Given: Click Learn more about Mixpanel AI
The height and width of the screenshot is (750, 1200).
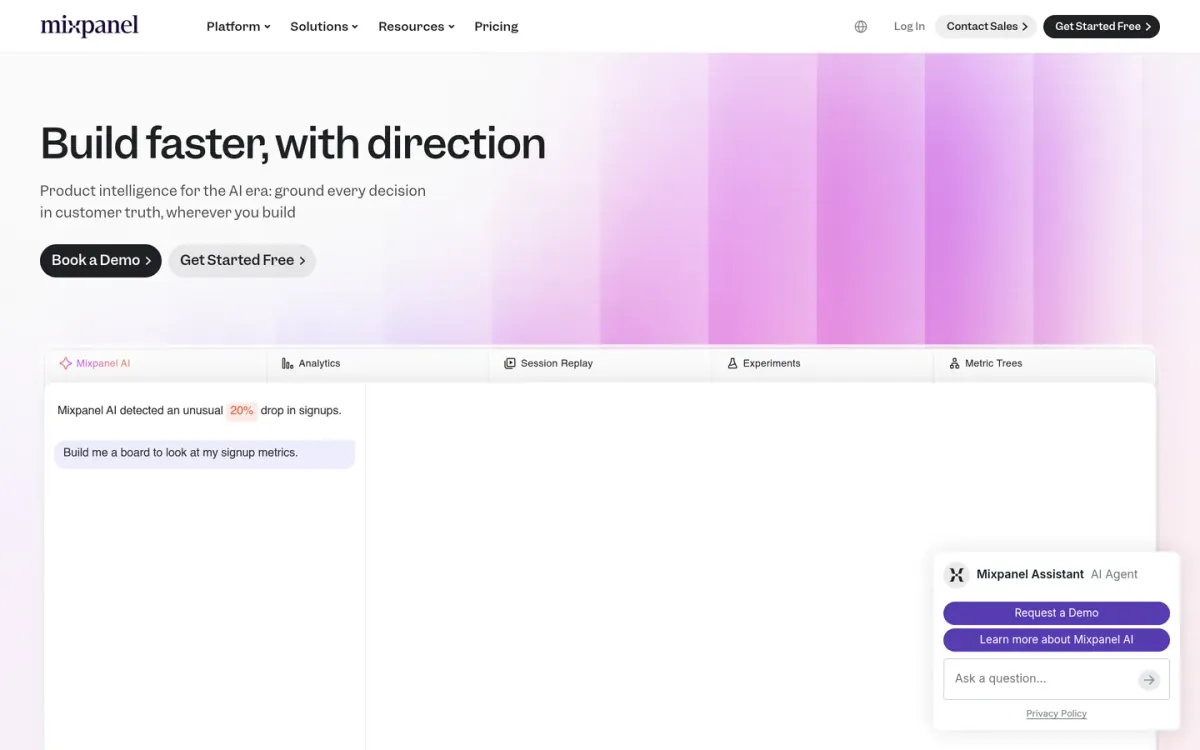Looking at the screenshot, I should (x=1056, y=640).
